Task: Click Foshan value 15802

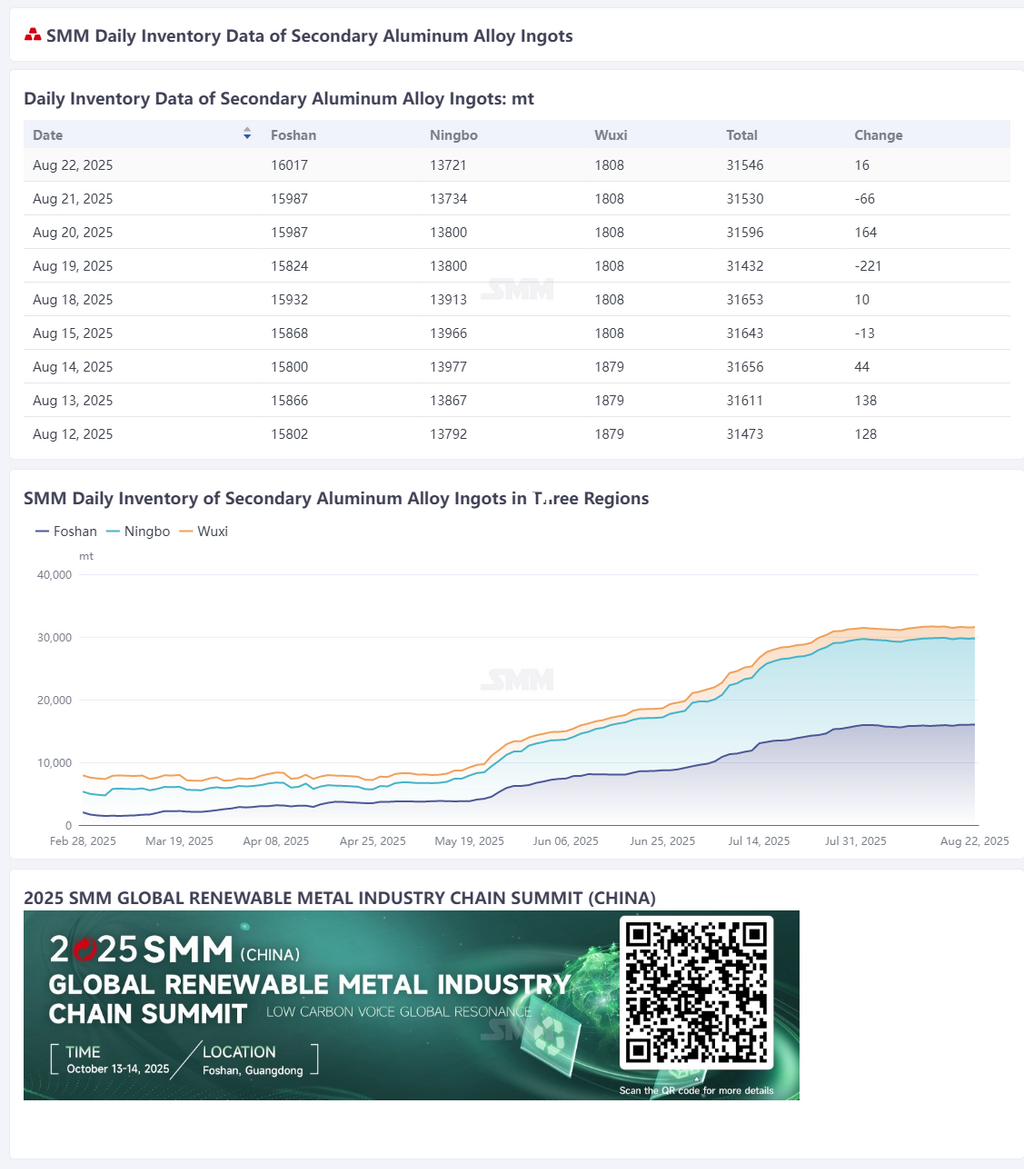Action: tap(289, 434)
